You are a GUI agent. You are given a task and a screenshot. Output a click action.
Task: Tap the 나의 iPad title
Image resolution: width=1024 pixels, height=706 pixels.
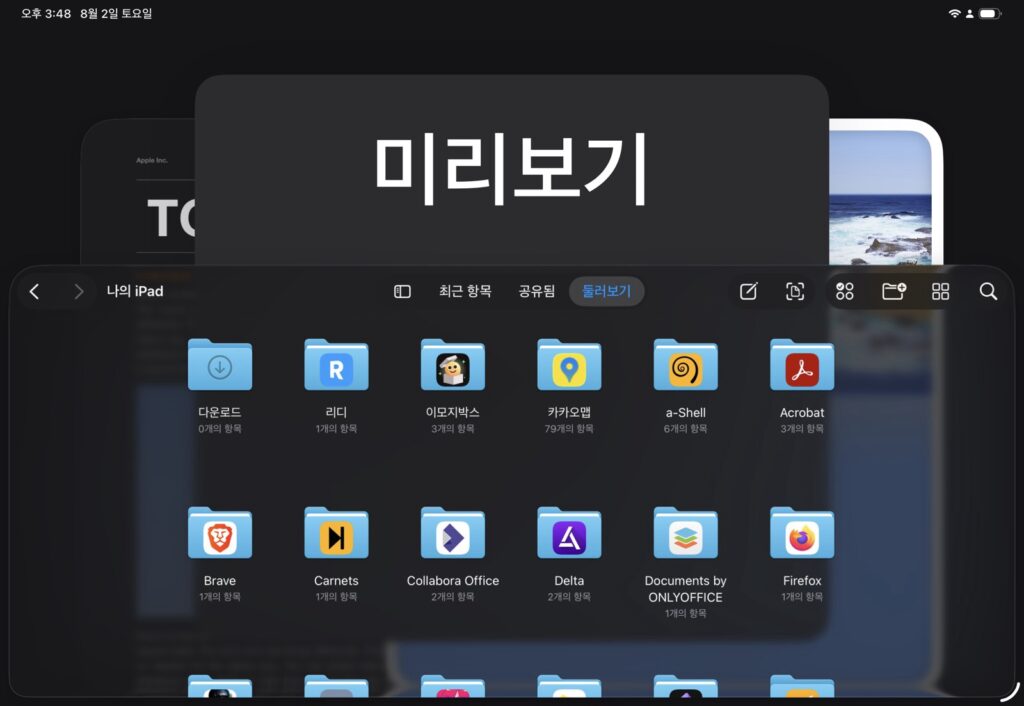point(135,291)
